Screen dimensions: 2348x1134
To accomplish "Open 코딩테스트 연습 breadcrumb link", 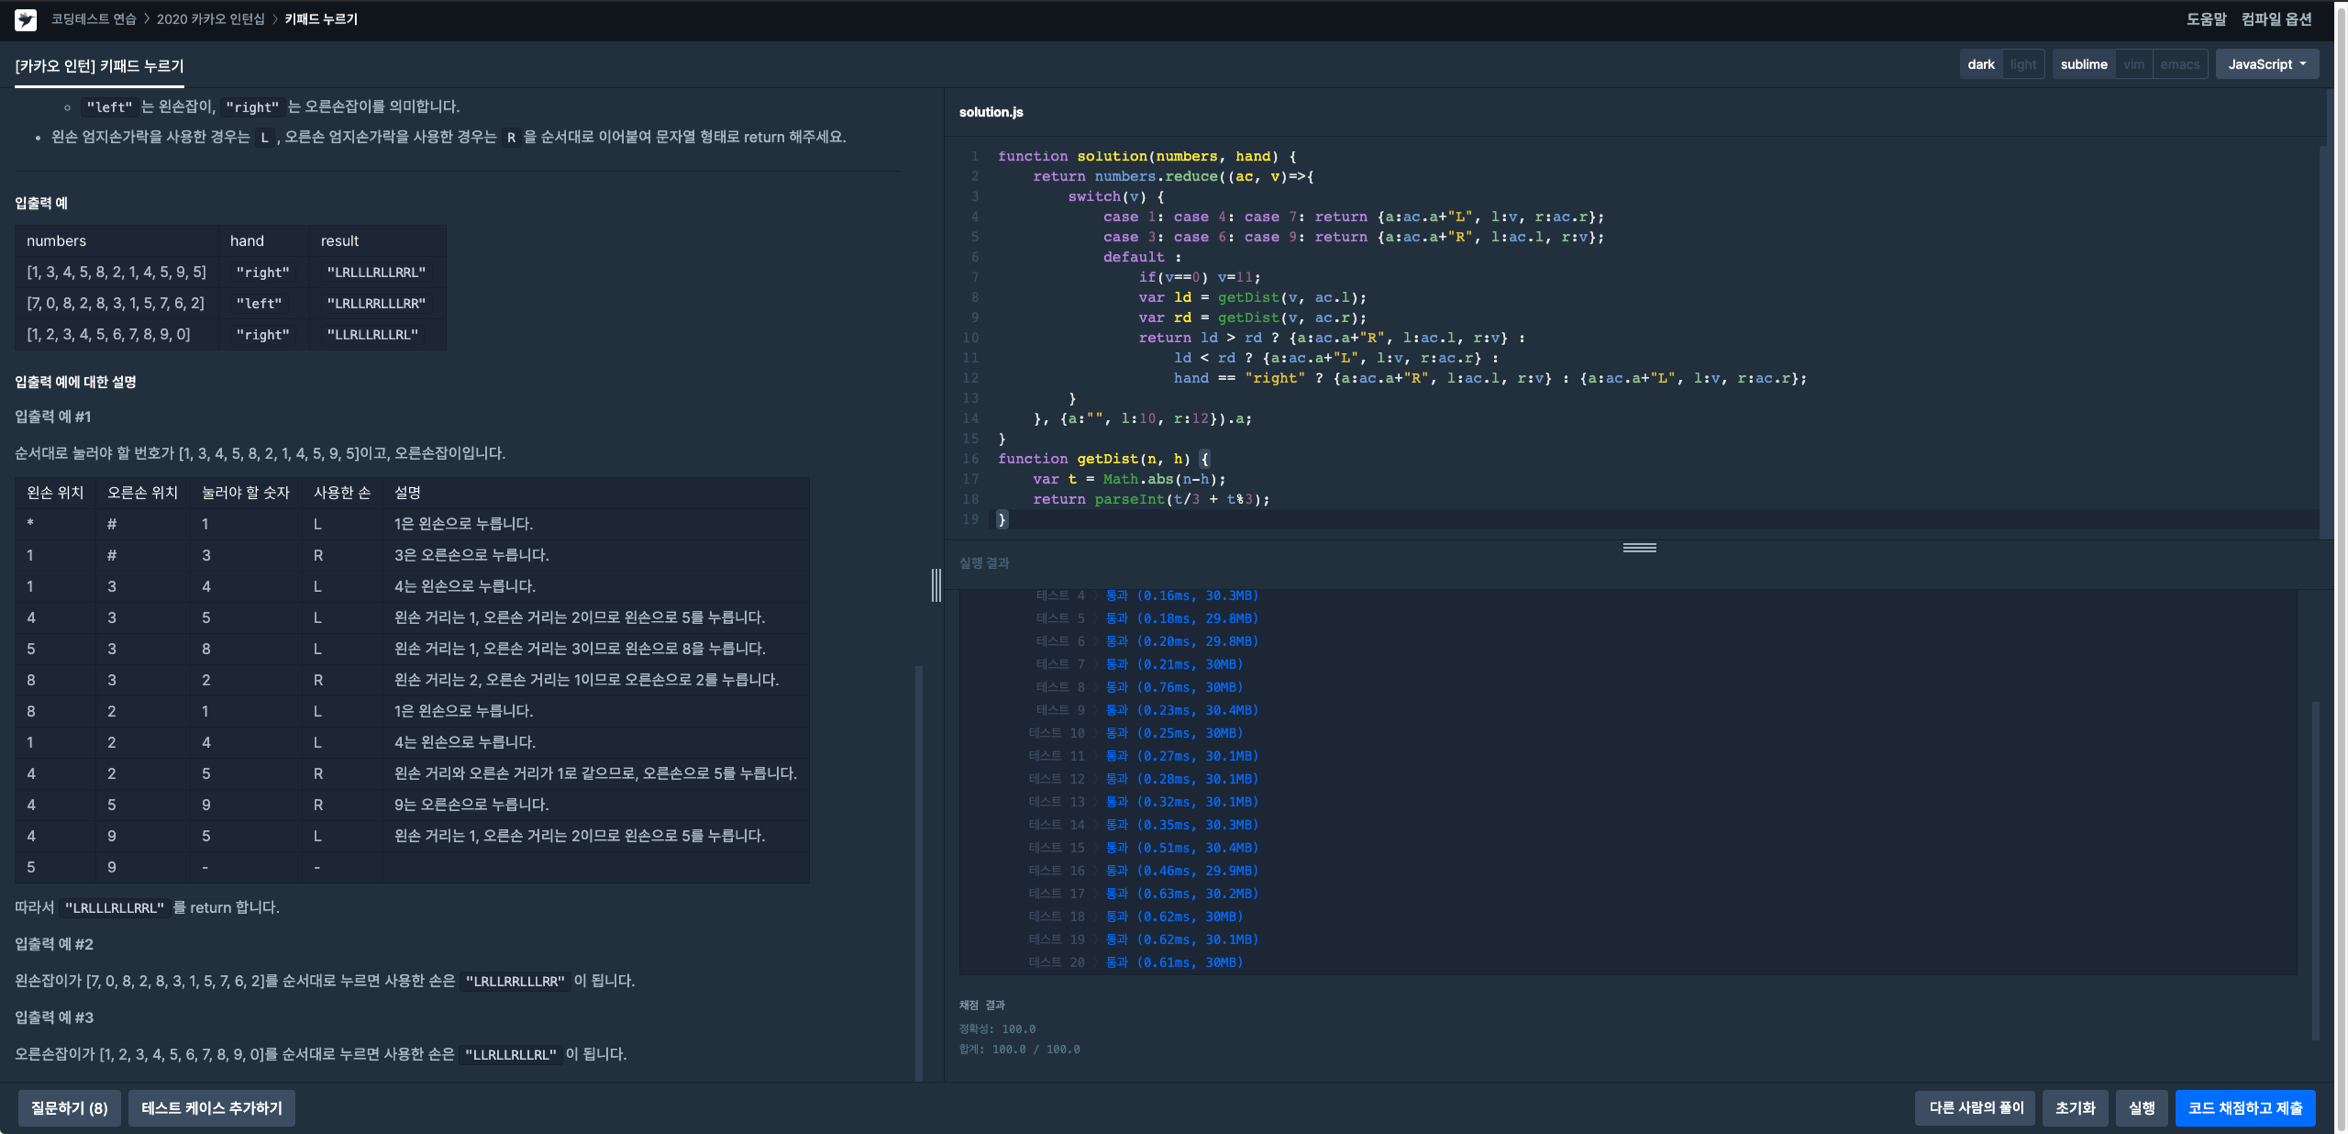I will 94,19.
